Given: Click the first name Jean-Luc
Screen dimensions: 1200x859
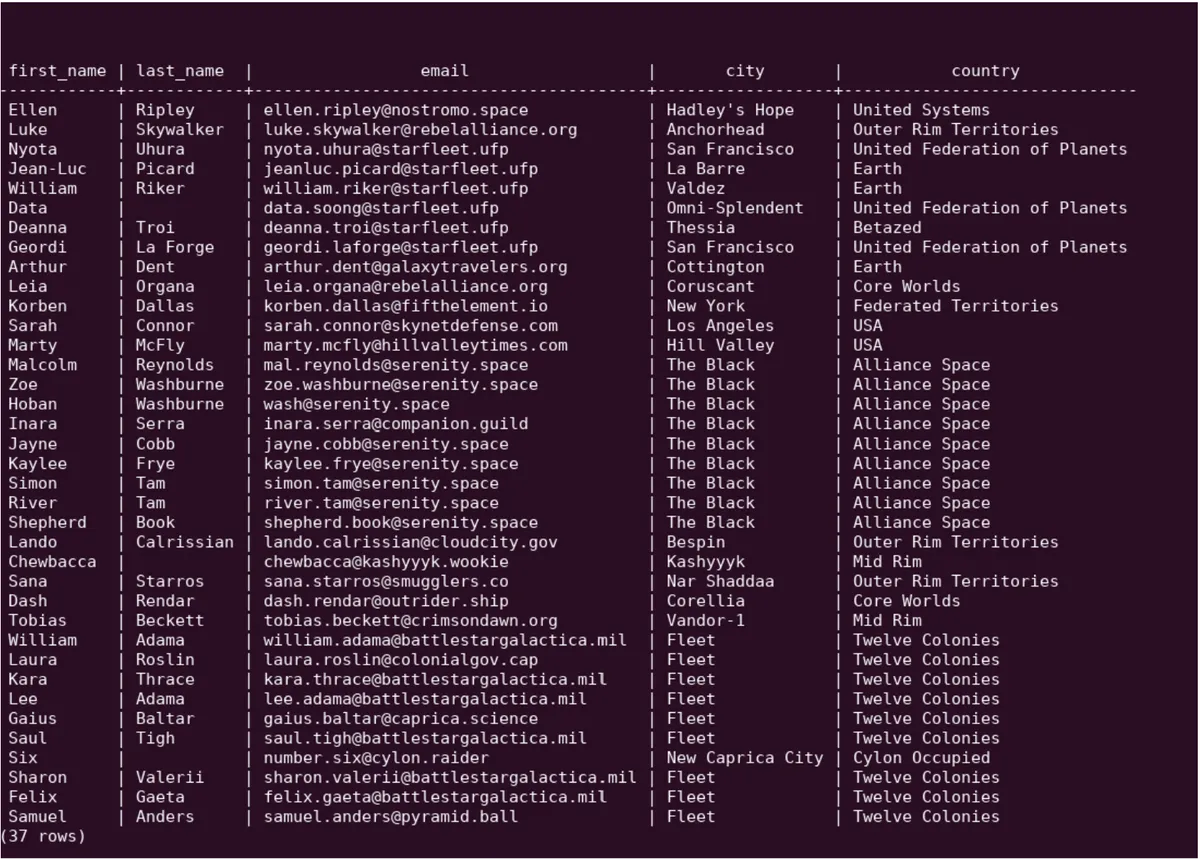Looking at the screenshot, I should (x=47, y=169).
